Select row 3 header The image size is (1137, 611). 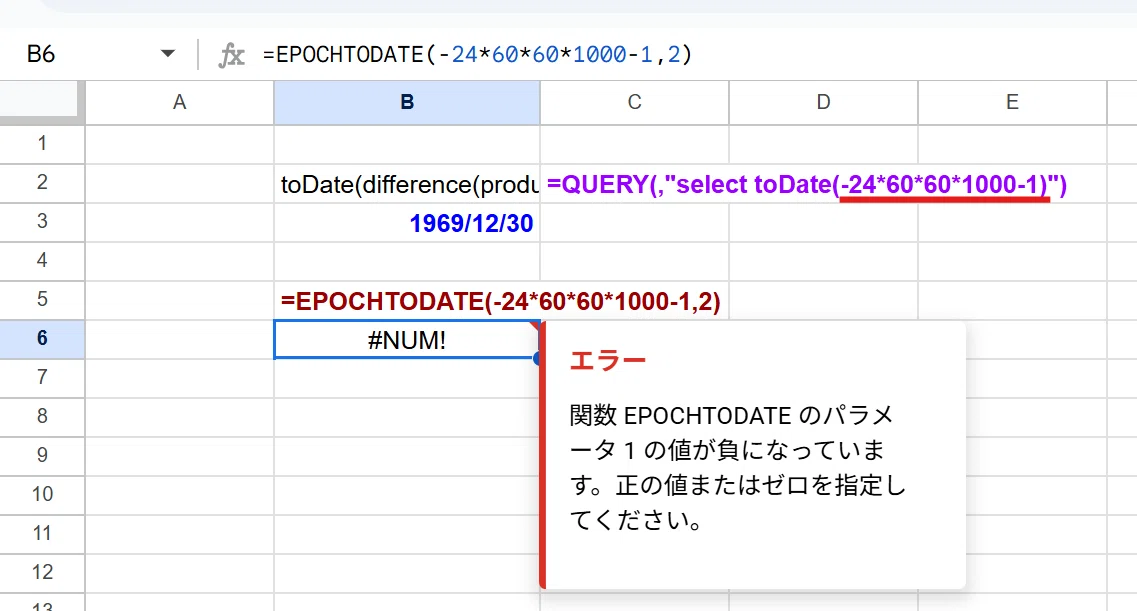pyautogui.click(x=42, y=222)
